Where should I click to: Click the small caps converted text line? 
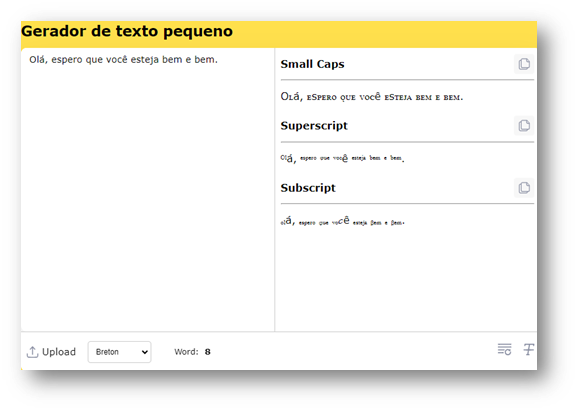tap(371, 97)
